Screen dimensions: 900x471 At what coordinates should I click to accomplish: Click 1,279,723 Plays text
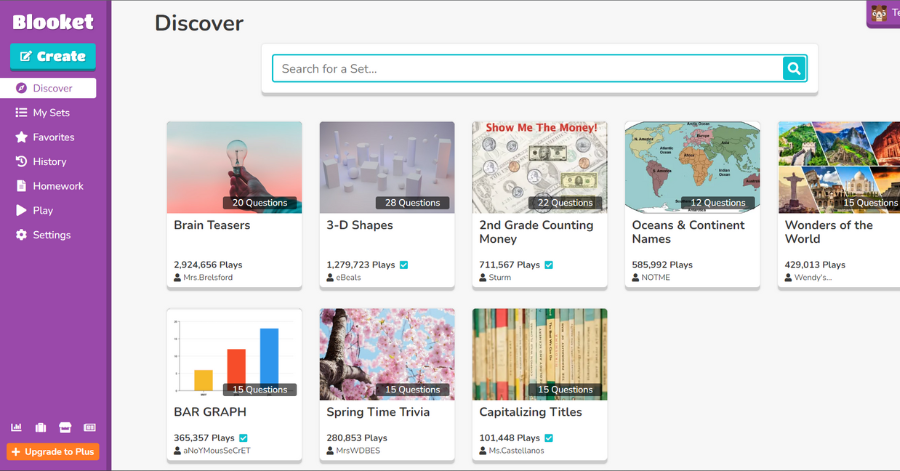point(360,265)
